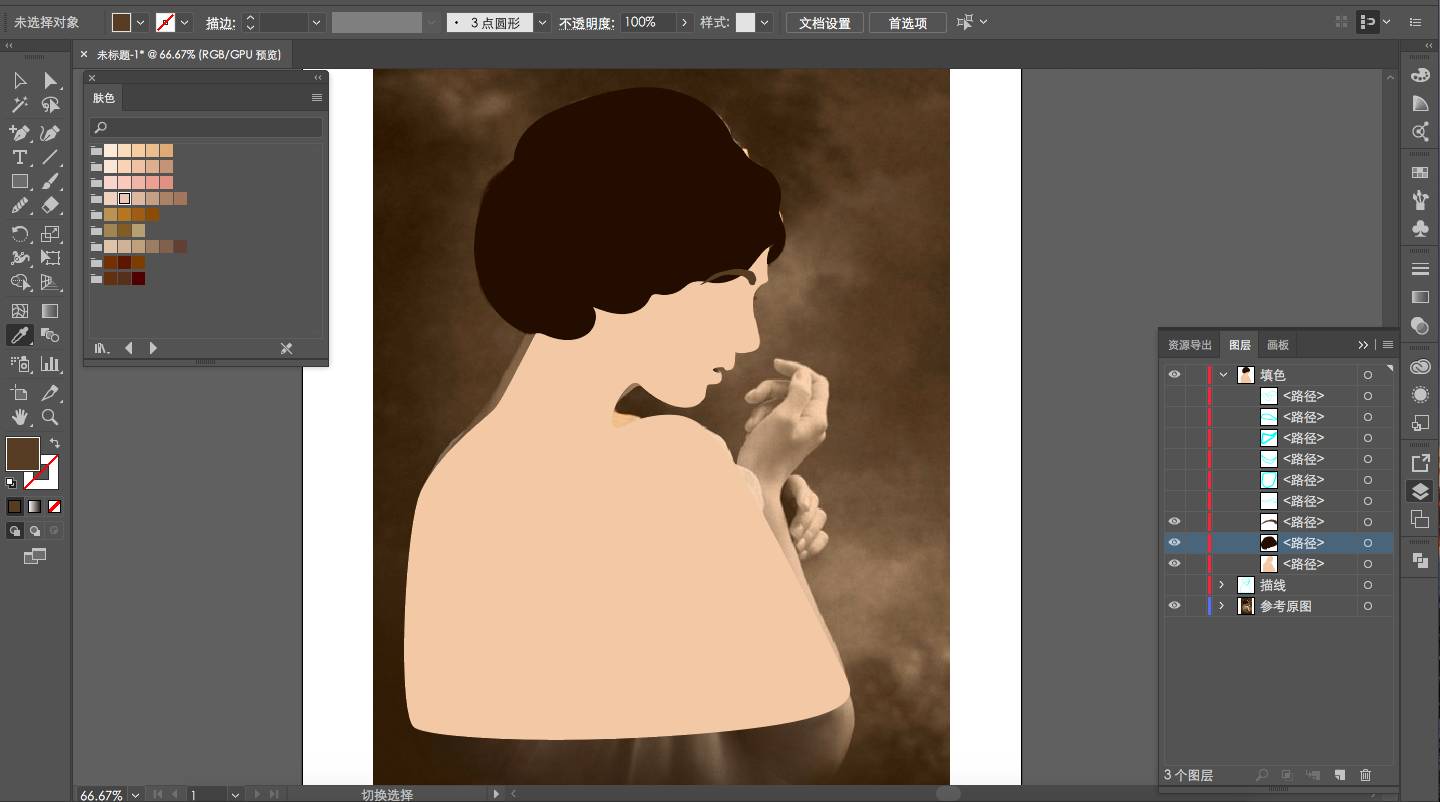The height and width of the screenshot is (802, 1440).
Task: Click the 首选项 button
Action: coord(907,23)
